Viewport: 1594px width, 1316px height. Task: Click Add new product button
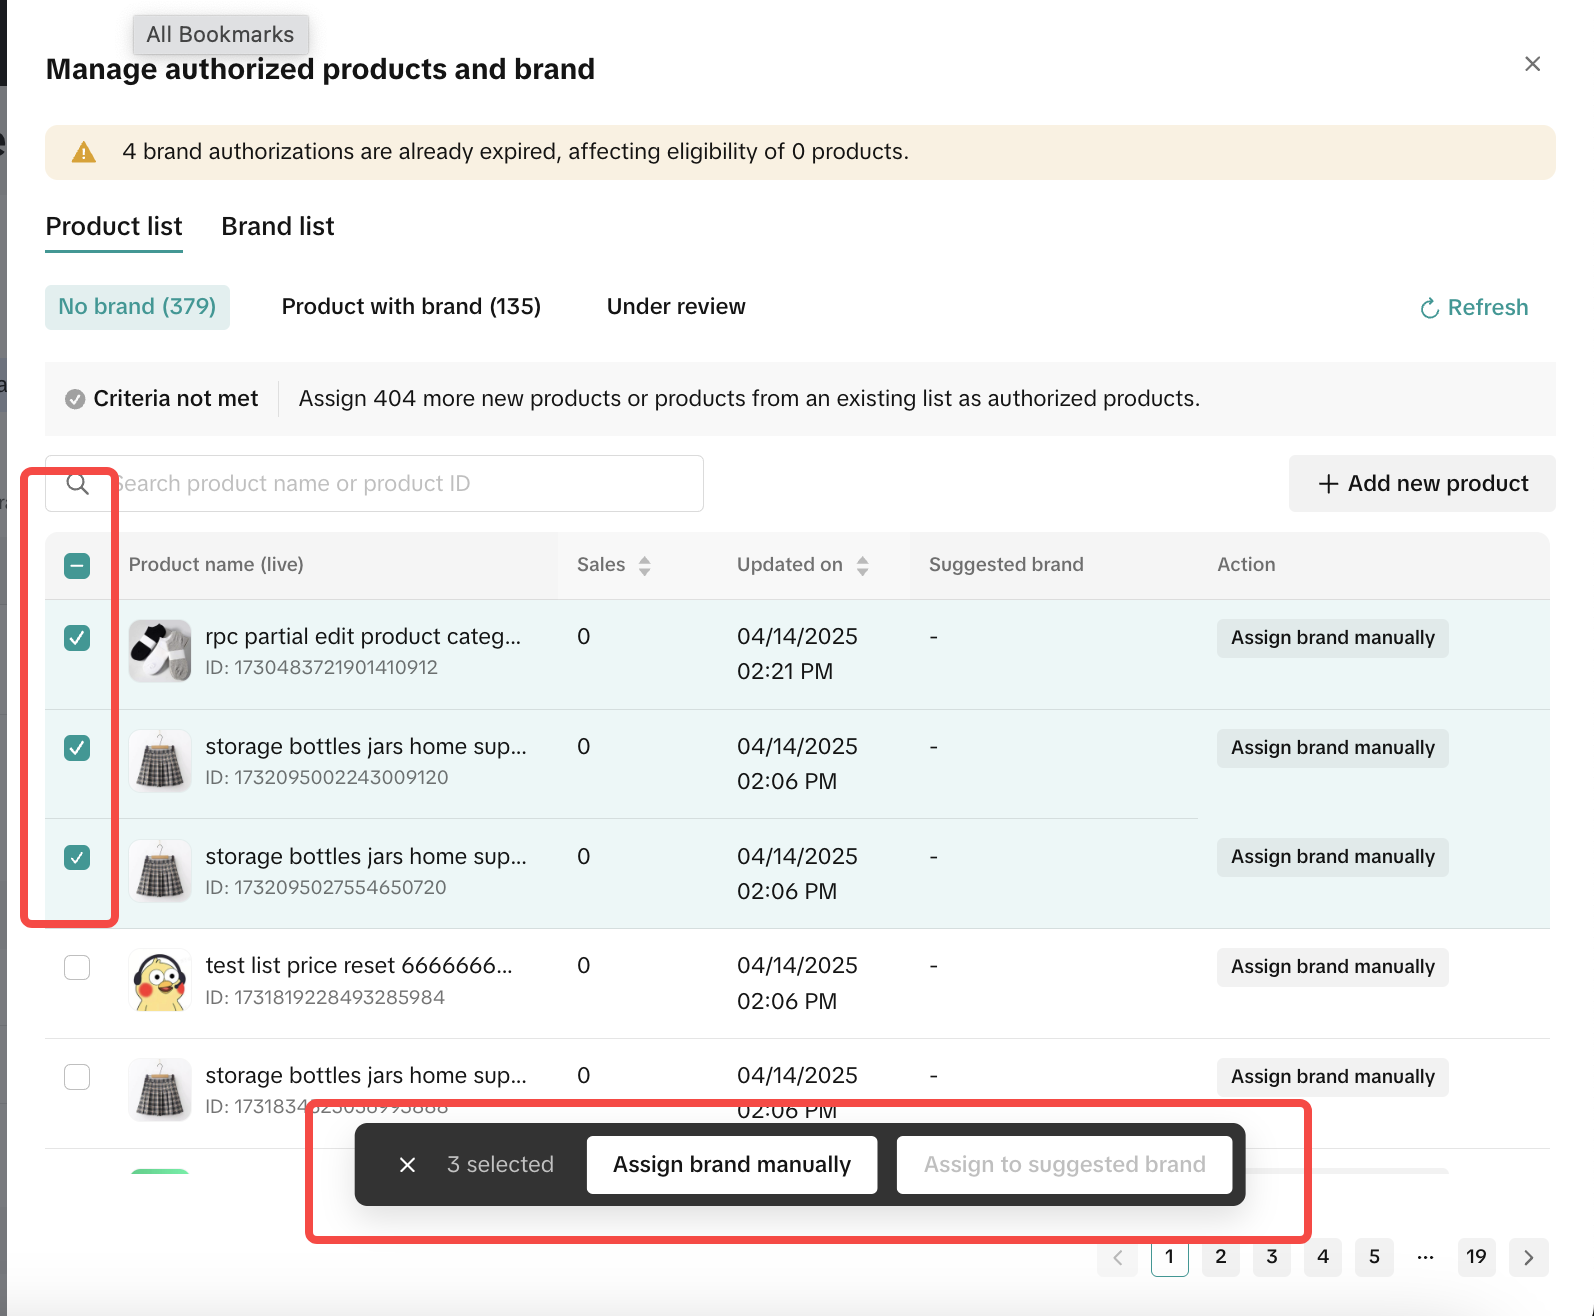1422,484
